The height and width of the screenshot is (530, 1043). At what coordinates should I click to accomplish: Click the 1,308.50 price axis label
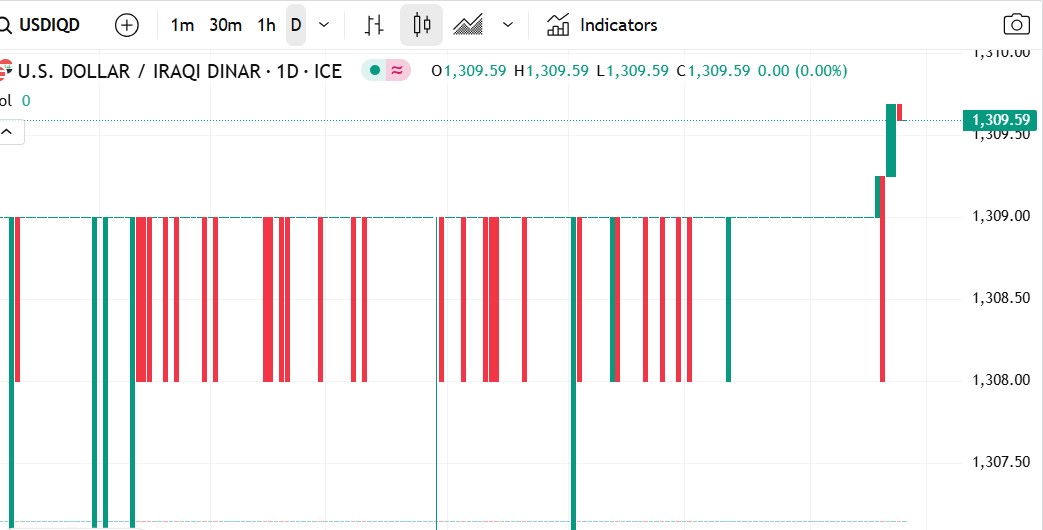tap(1002, 298)
